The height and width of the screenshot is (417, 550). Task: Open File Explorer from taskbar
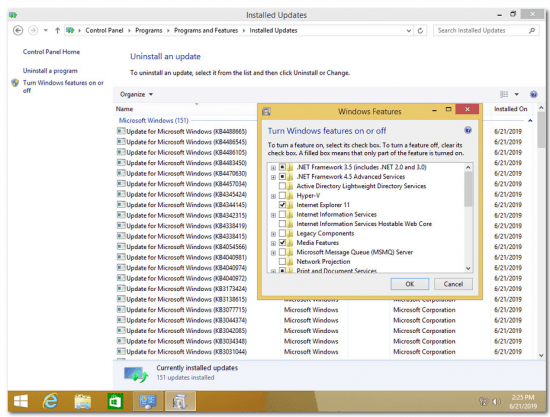82,401
